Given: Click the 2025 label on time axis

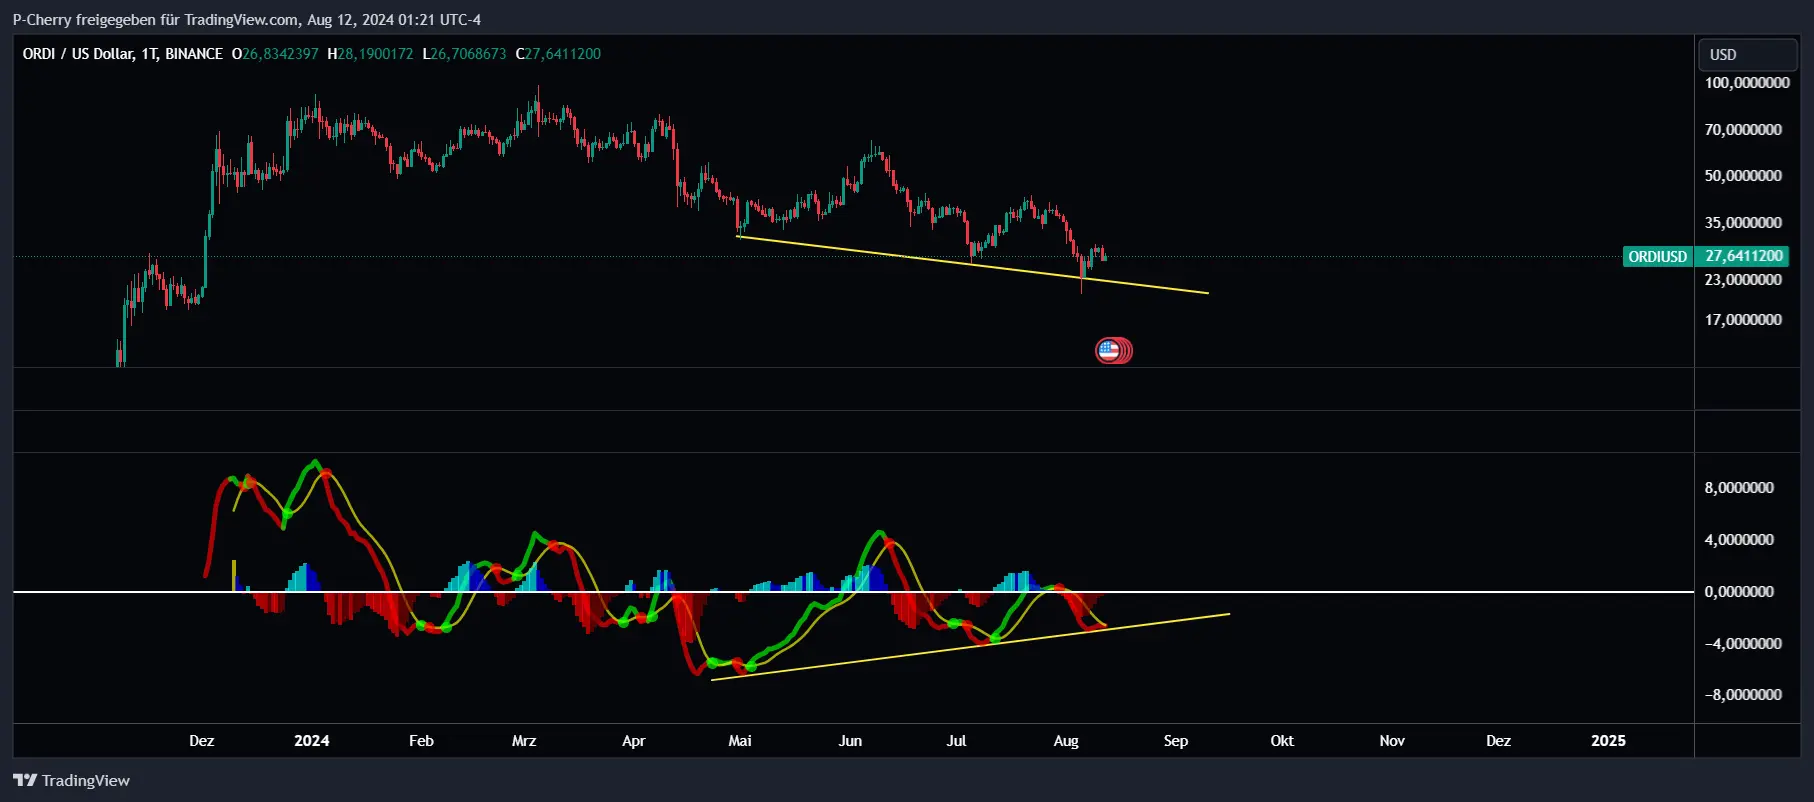Looking at the screenshot, I should (1608, 741).
